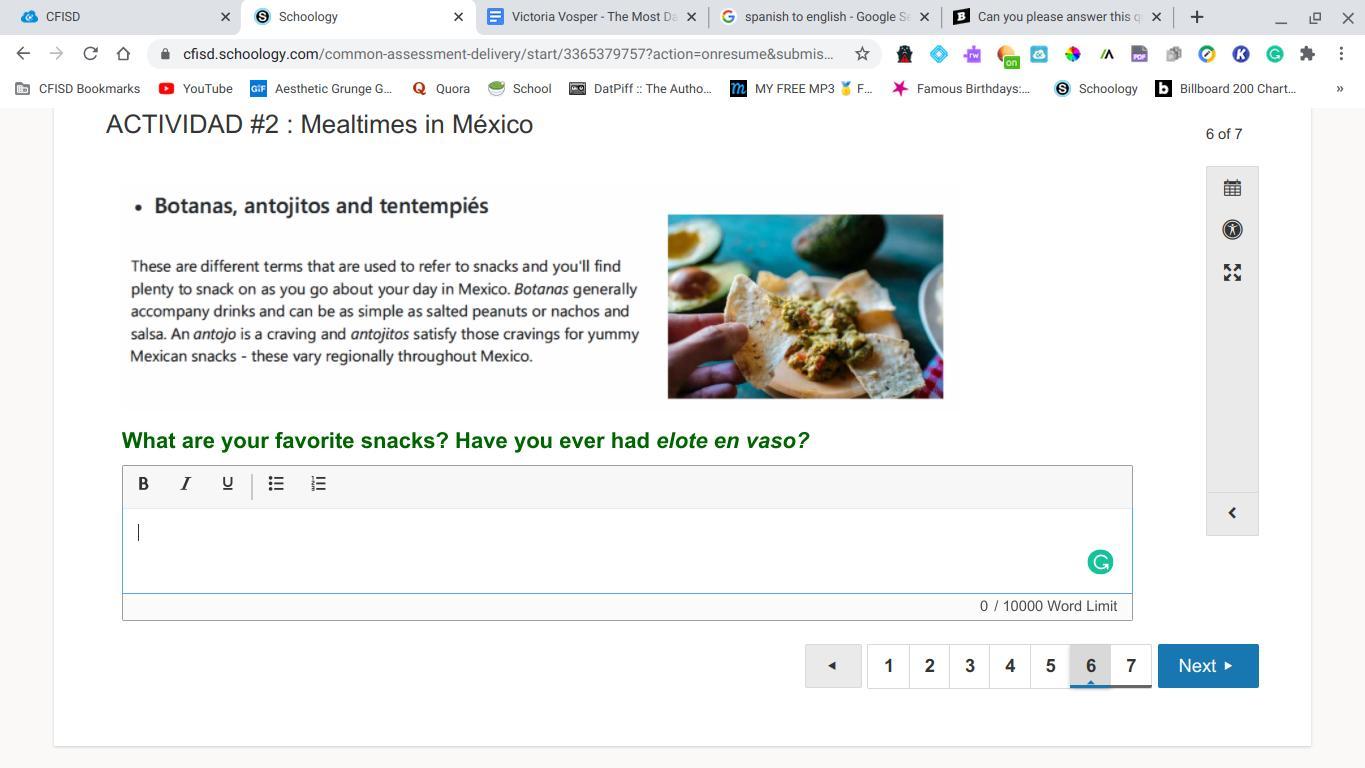The width and height of the screenshot is (1365, 768).
Task: Click the PDF extension icon in toolbar
Action: click(1139, 54)
